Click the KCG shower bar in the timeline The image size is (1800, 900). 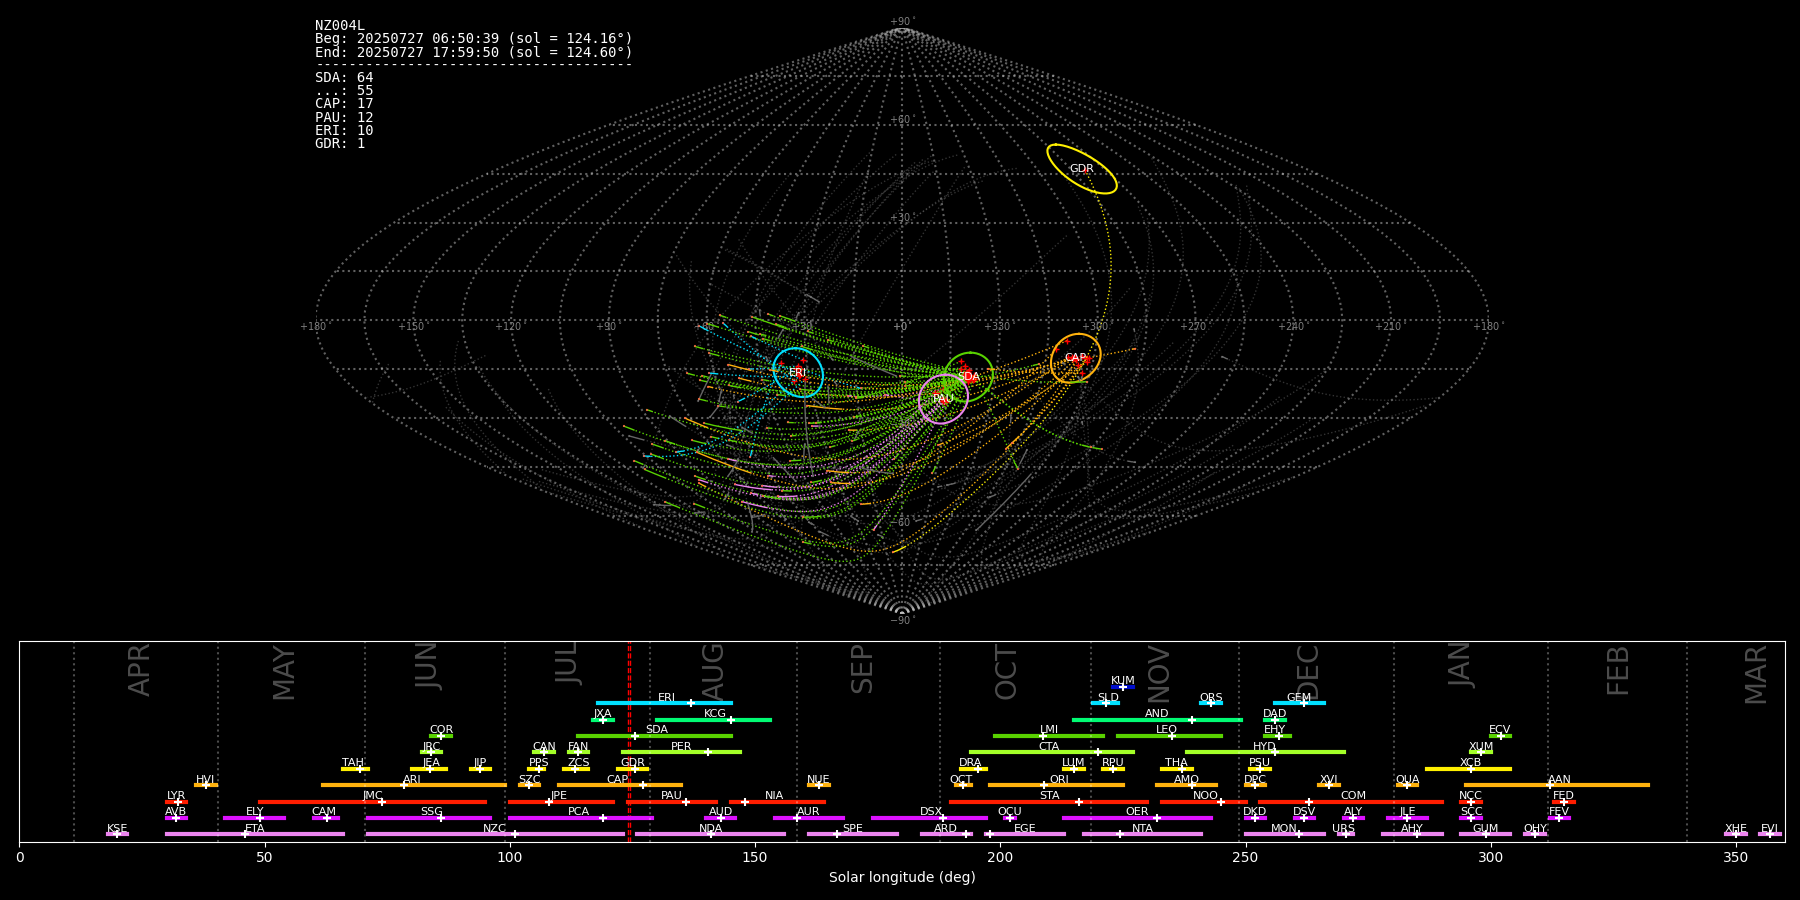[x=713, y=719]
